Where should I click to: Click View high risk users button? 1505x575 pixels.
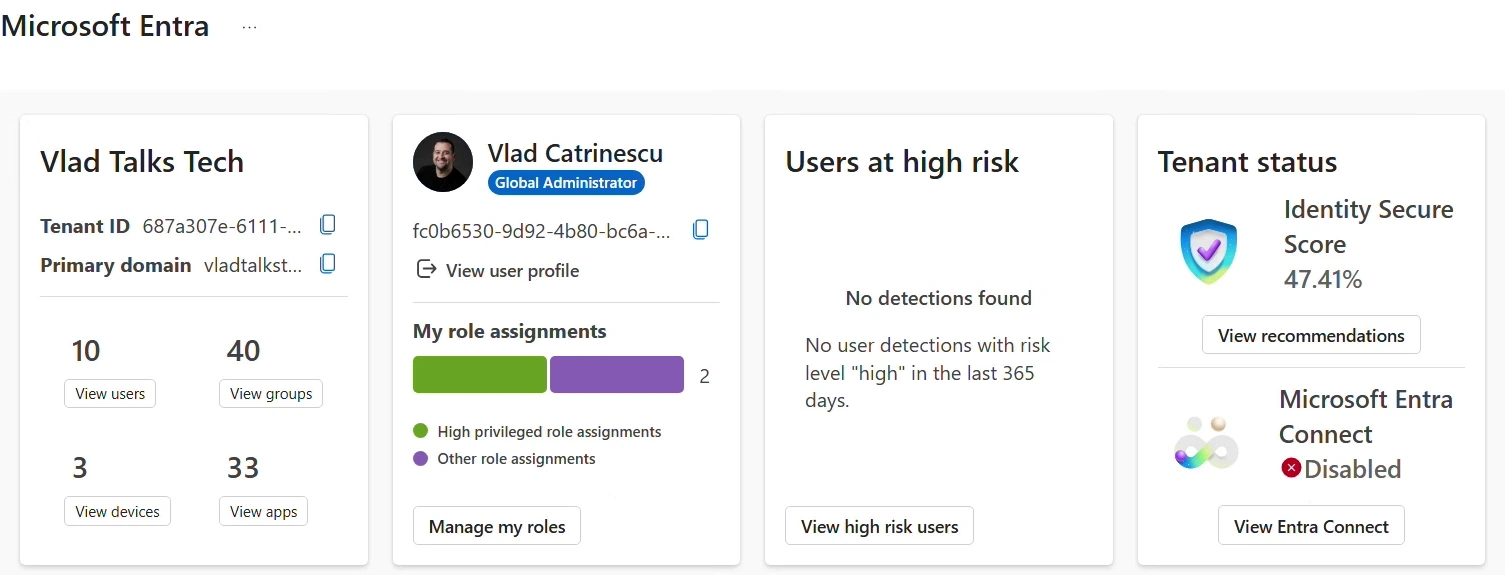pyautogui.click(x=880, y=526)
